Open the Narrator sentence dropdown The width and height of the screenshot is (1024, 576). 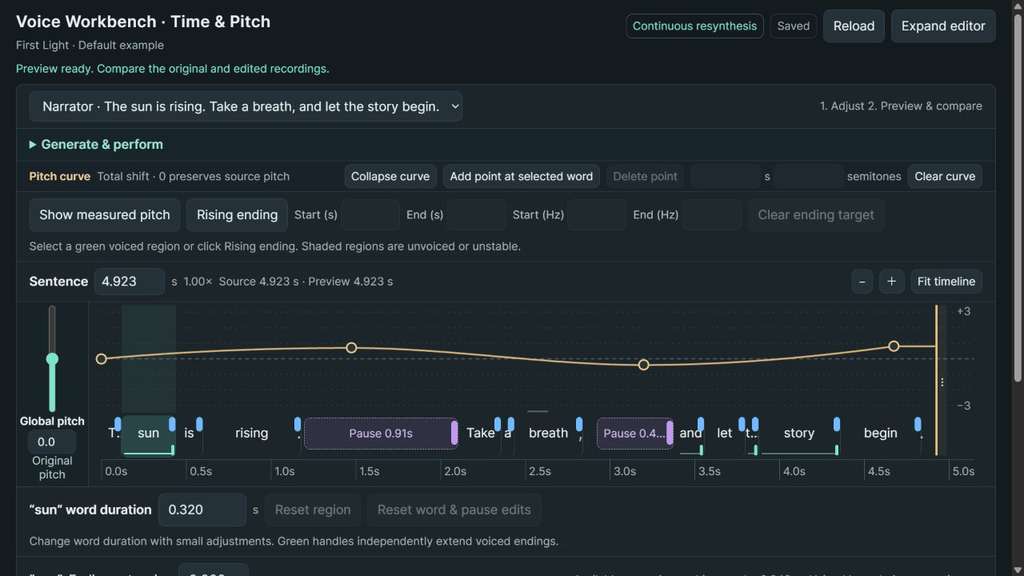[x=246, y=106]
